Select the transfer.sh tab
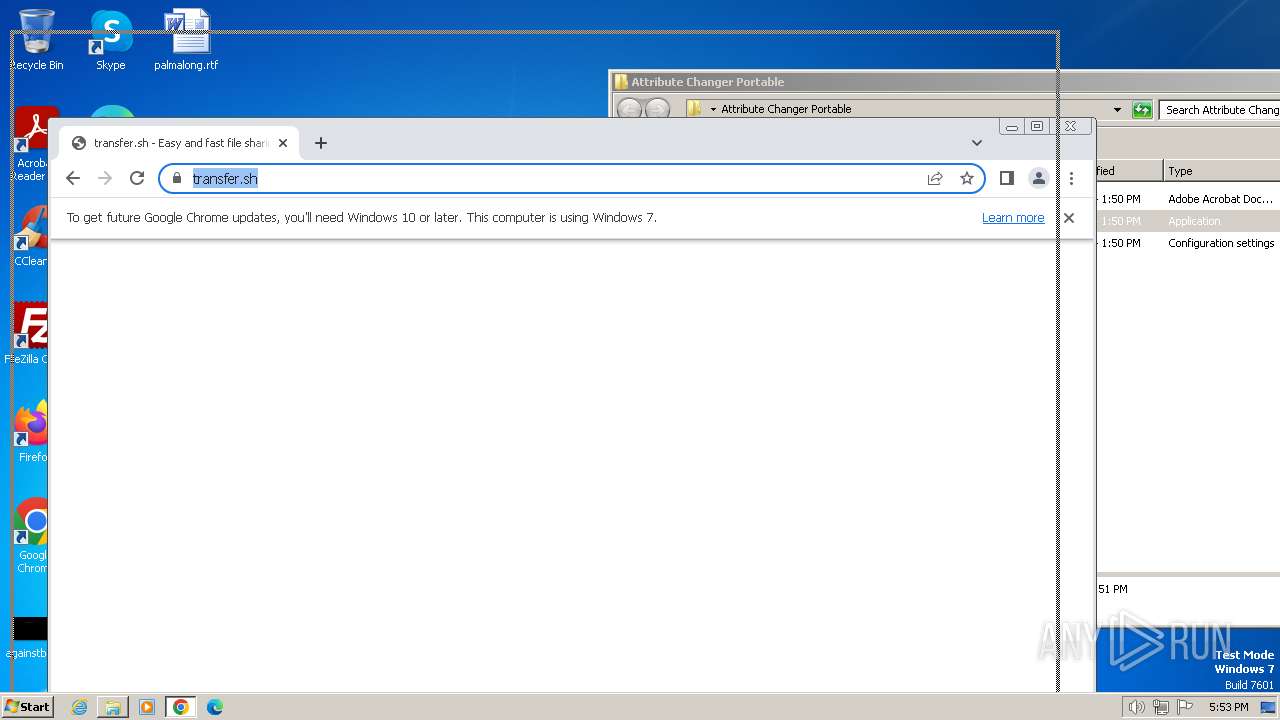 point(179,143)
